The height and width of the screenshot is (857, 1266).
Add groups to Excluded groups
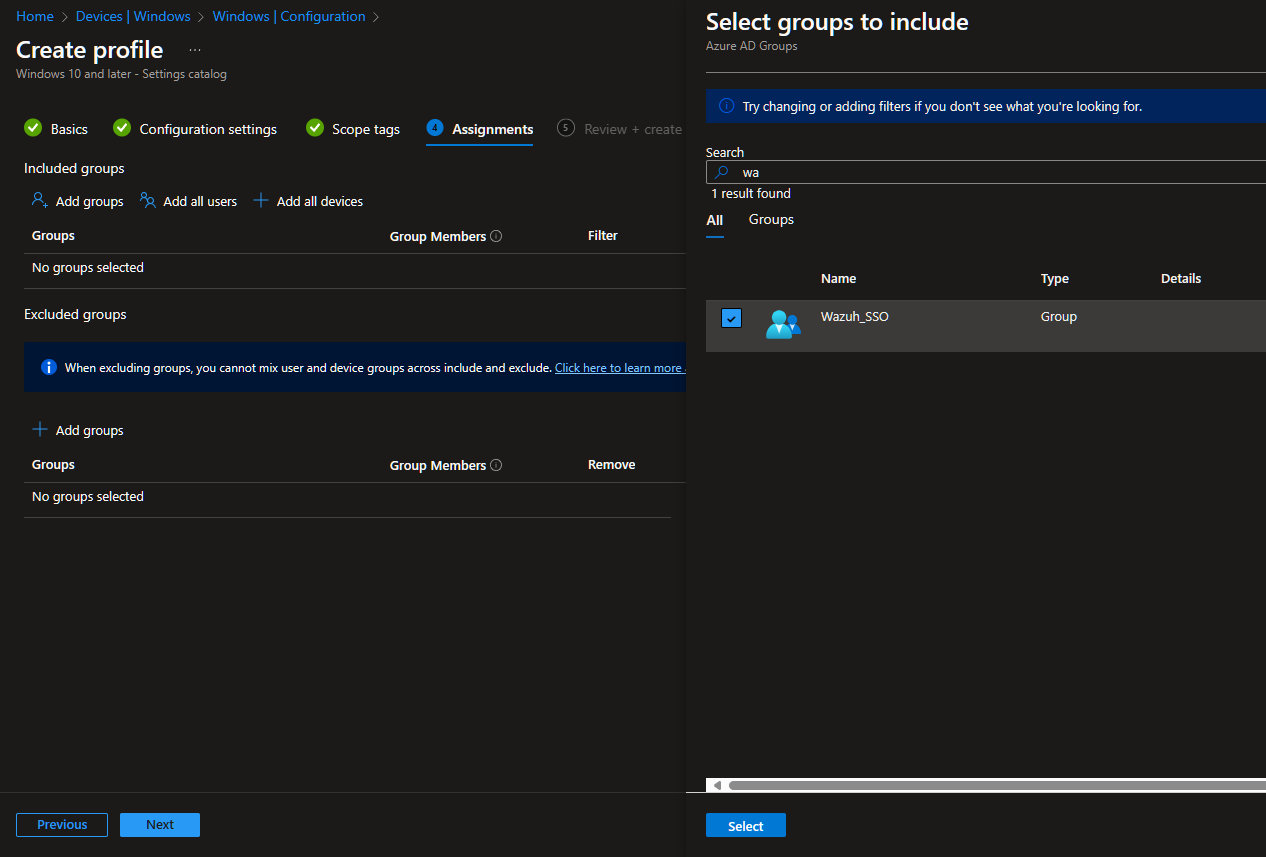tap(78, 430)
